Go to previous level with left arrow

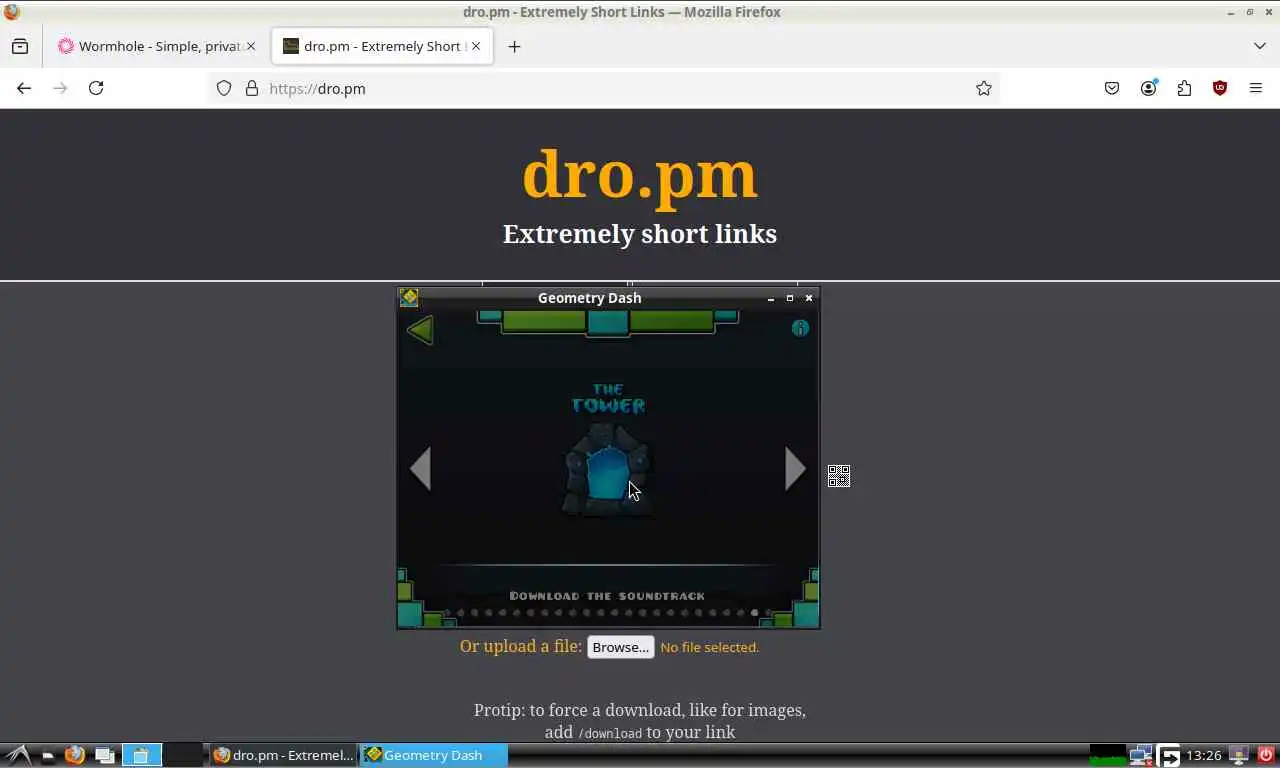pyautogui.click(x=420, y=468)
